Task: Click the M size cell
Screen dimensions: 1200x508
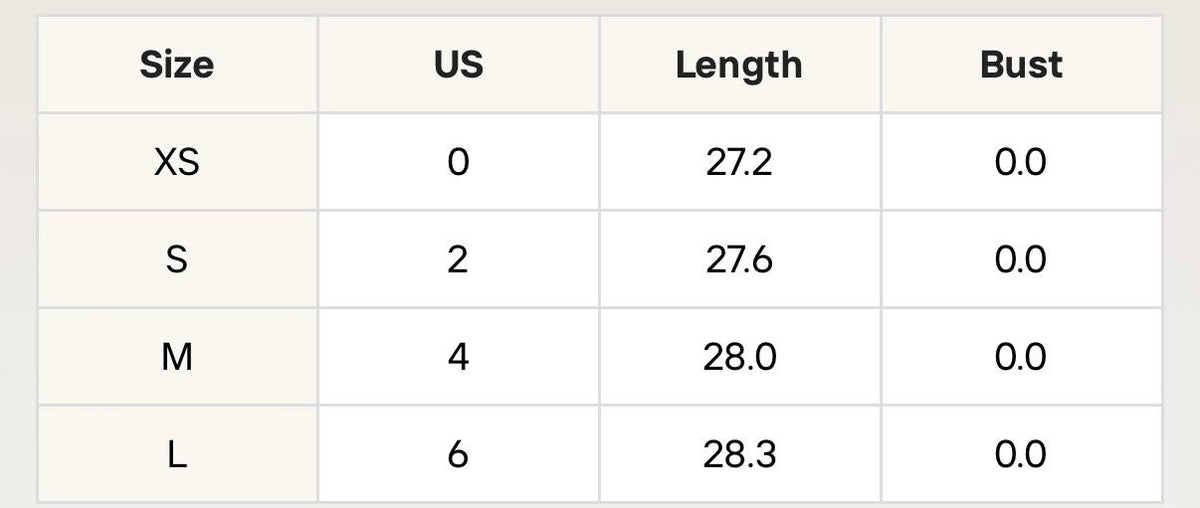Action: (x=177, y=357)
